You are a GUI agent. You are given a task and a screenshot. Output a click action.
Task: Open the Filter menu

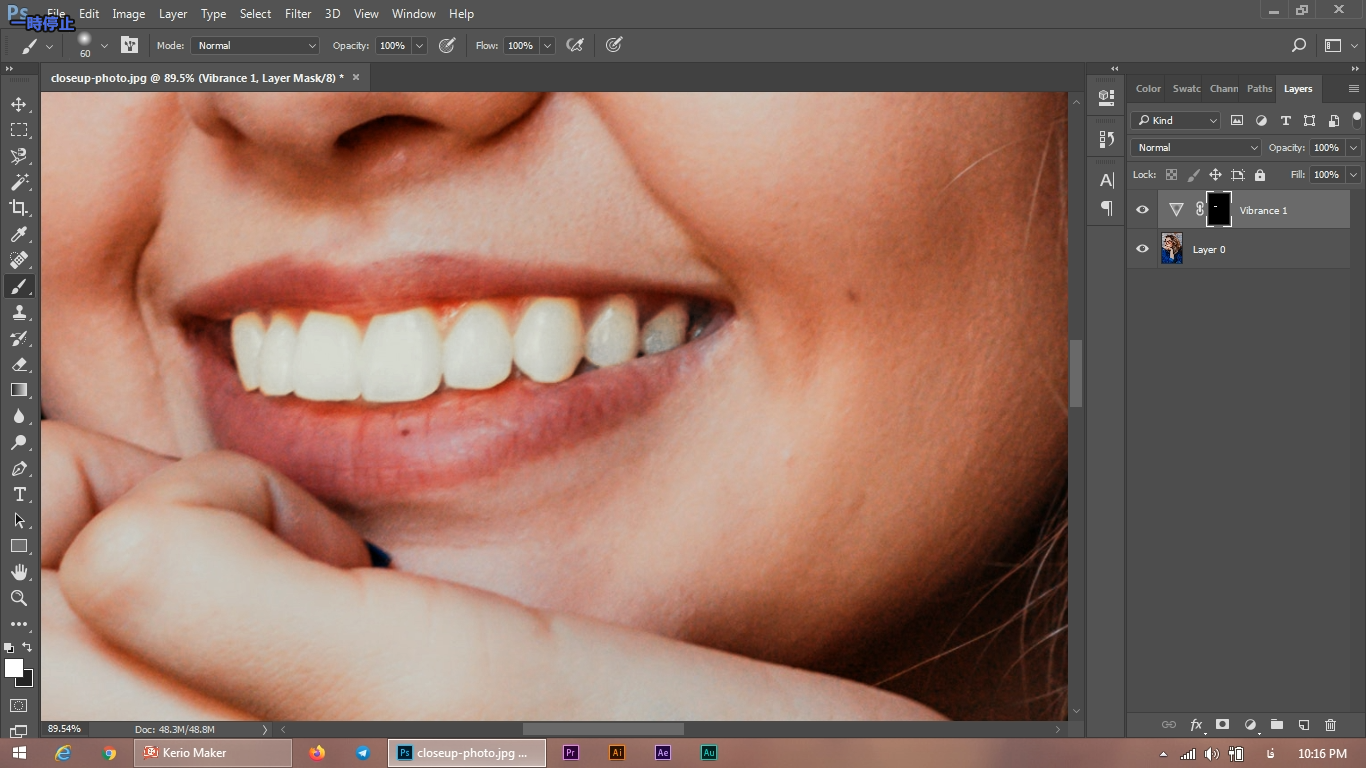click(298, 14)
